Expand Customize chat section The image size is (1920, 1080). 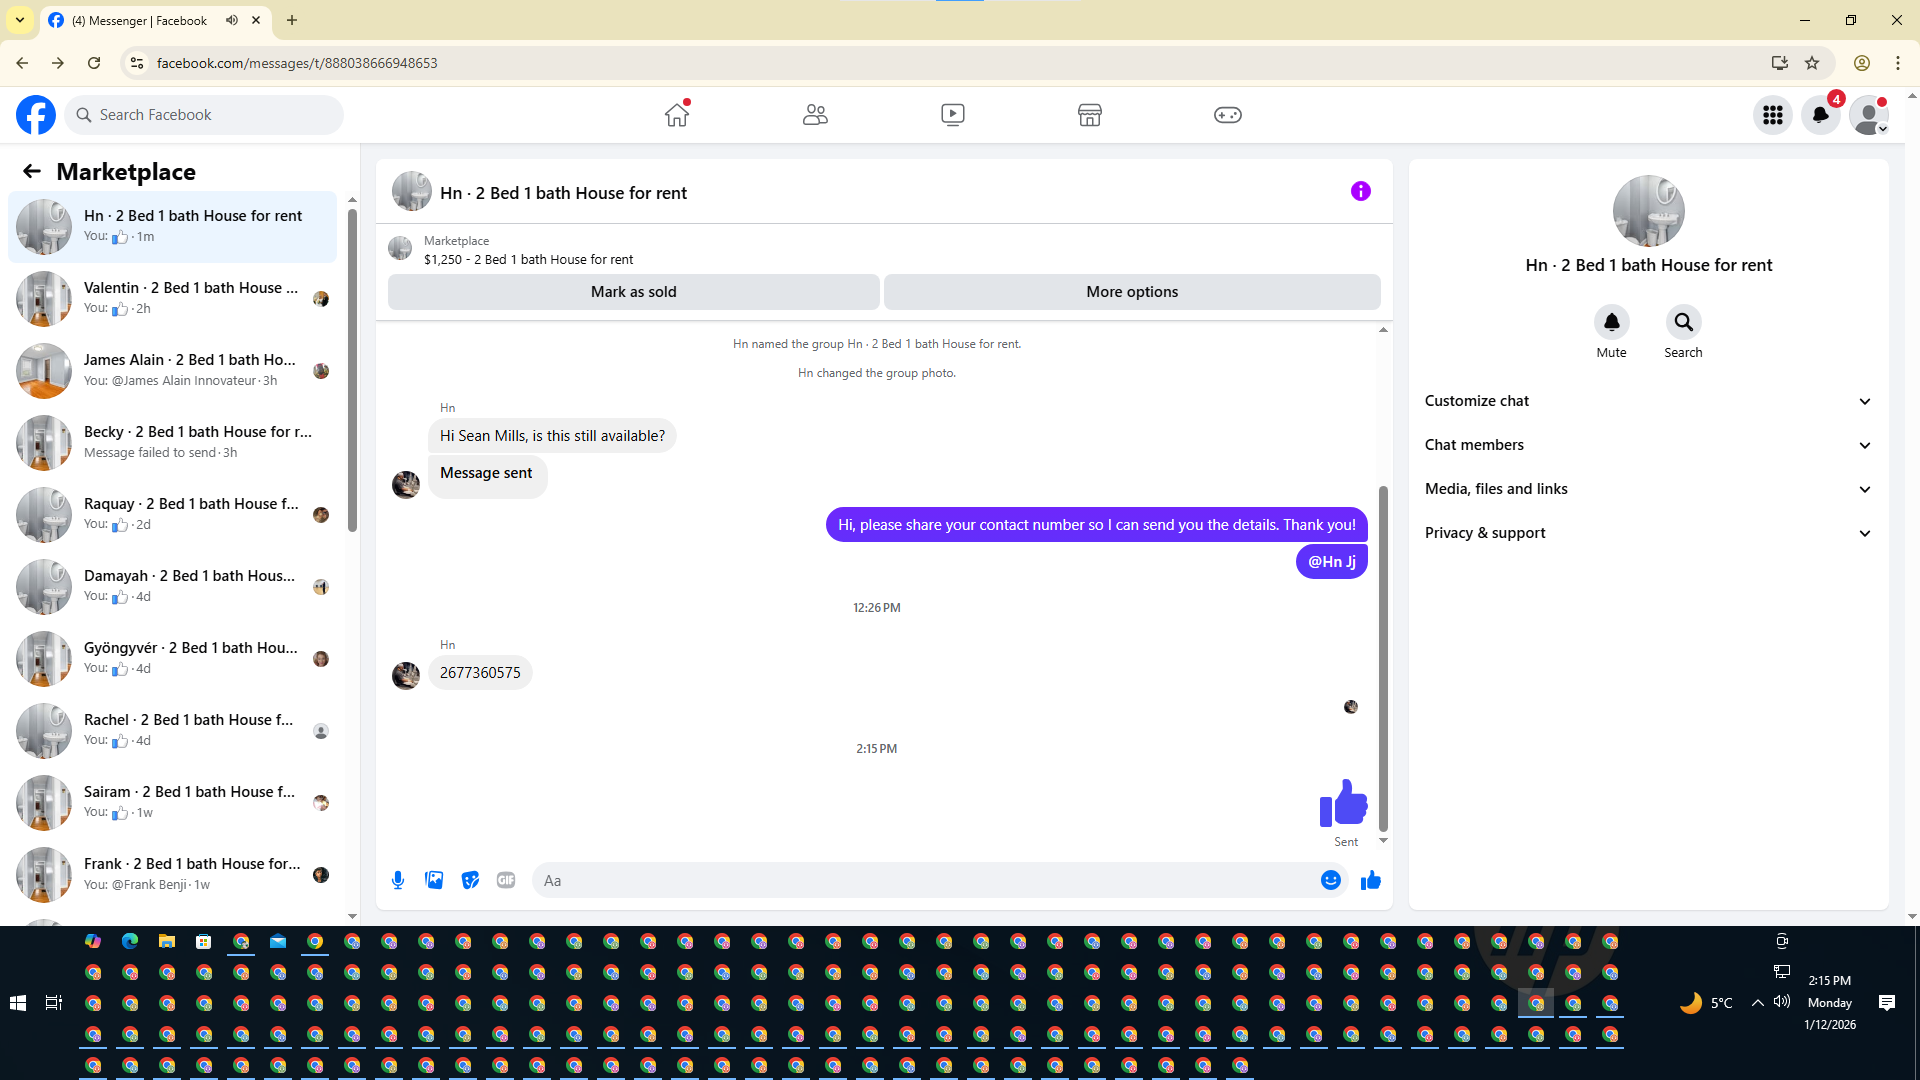point(1648,401)
